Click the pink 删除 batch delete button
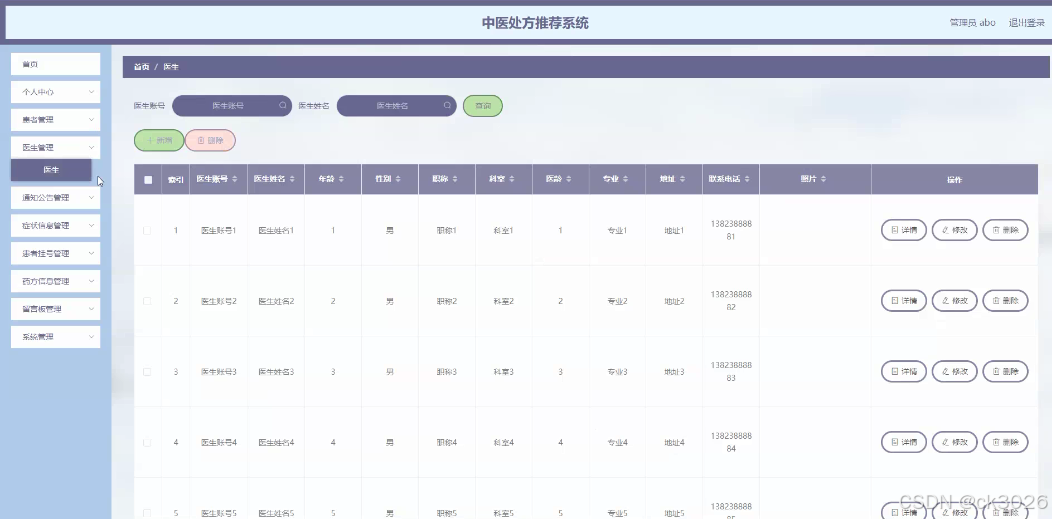 [x=210, y=141]
